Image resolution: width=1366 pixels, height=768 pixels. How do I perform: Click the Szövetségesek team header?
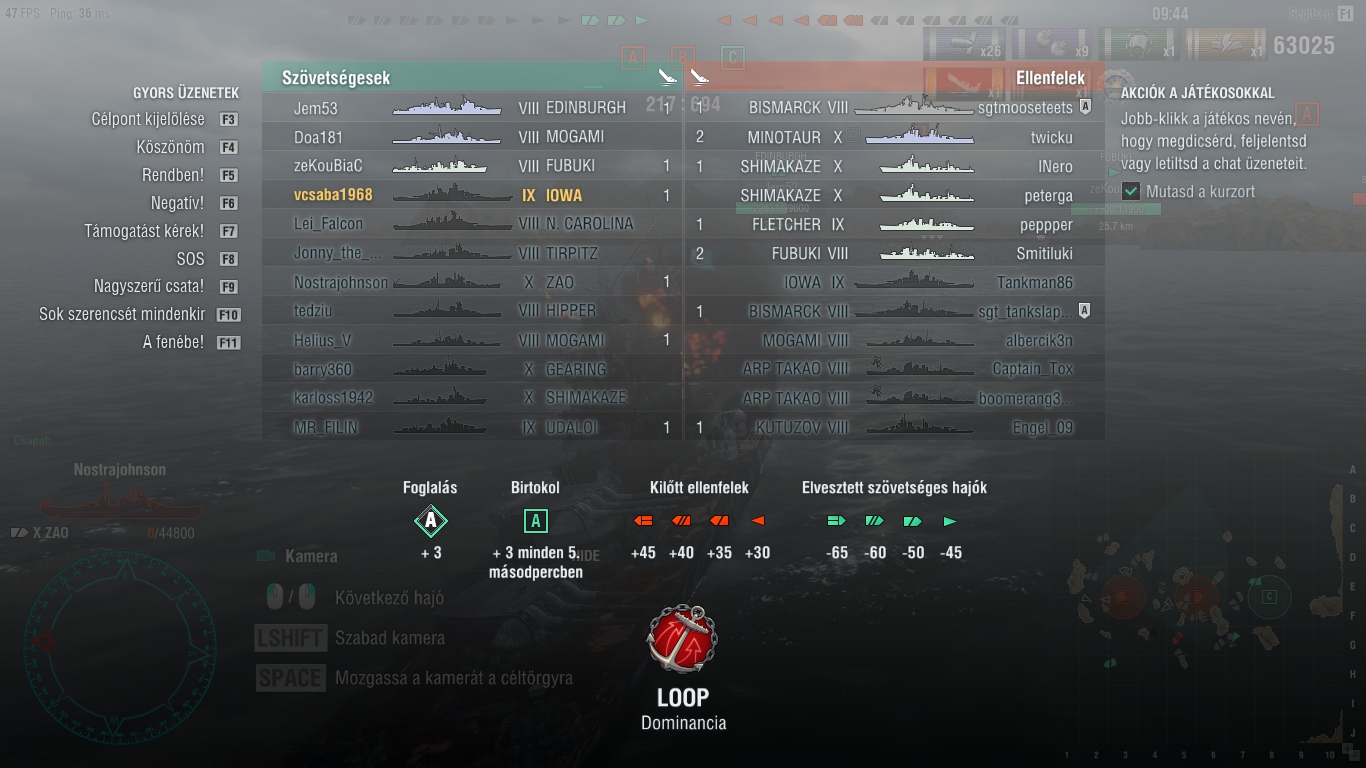point(472,77)
